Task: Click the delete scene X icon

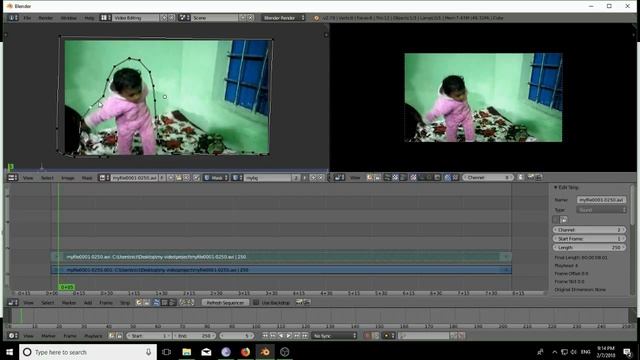Action: point(250,18)
